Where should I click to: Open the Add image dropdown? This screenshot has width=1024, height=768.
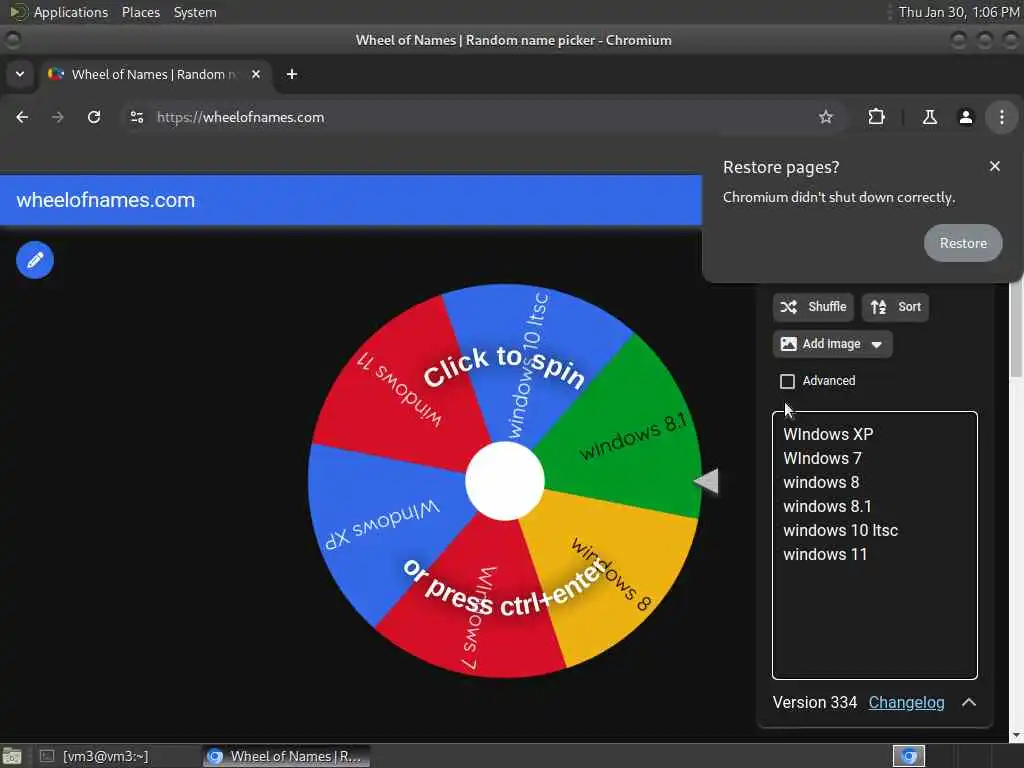(x=832, y=344)
